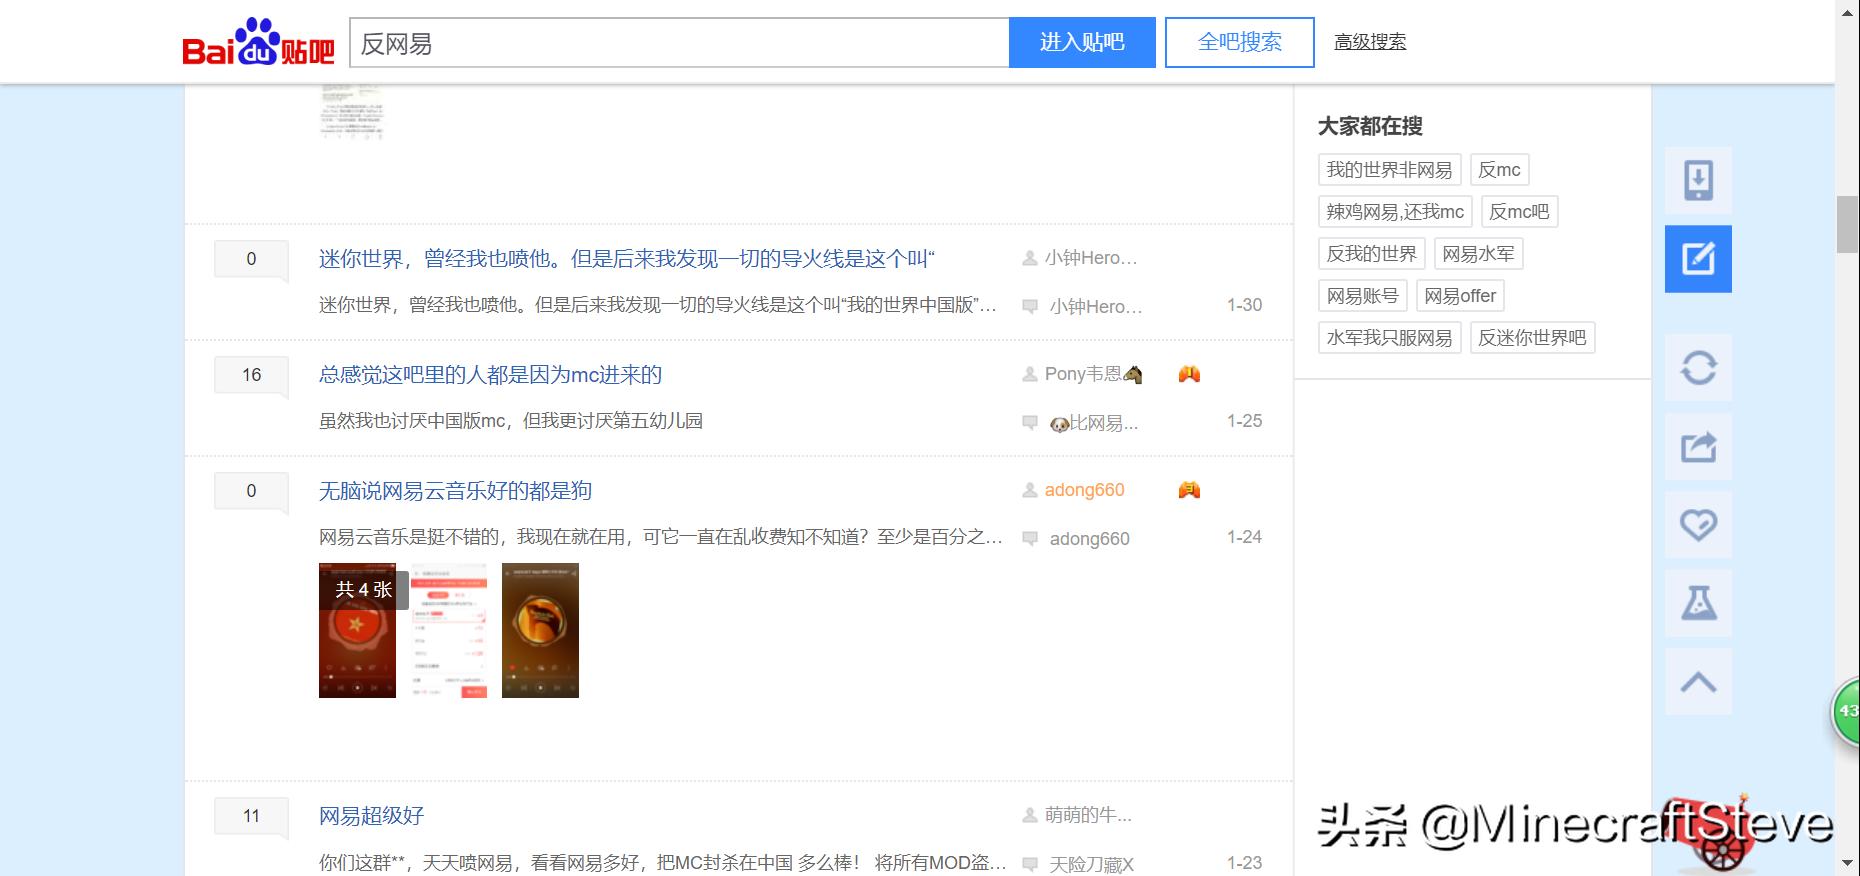Click the heart favorite sidebar icon

[1698, 524]
